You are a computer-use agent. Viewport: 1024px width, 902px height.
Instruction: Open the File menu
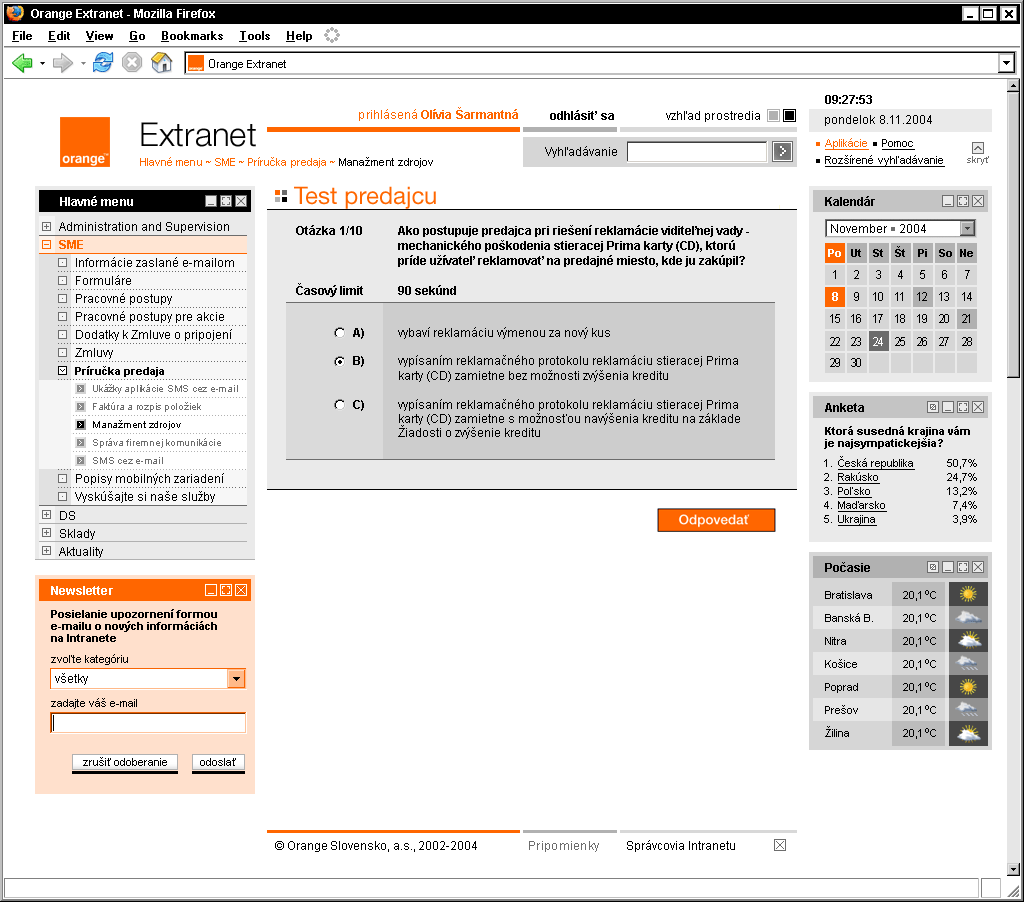point(22,36)
